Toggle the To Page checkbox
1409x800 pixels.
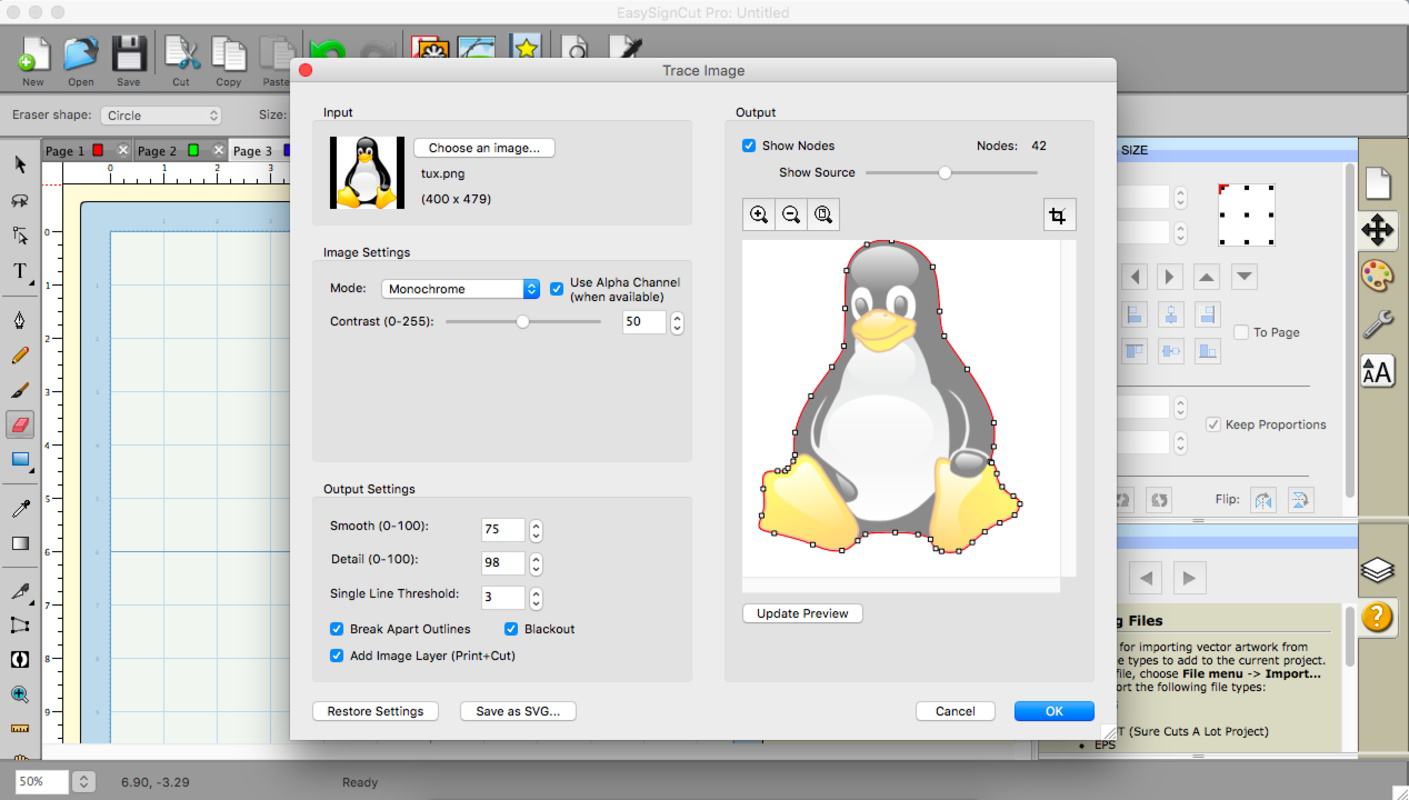pos(1241,332)
